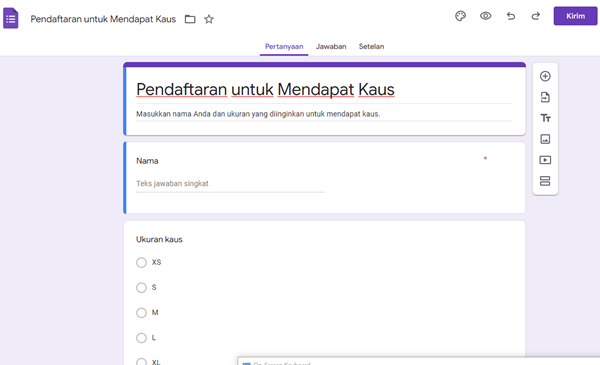Choose the S radio option
Viewport: 600px width, 365px height.
pyautogui.click(x=142, y=288)
